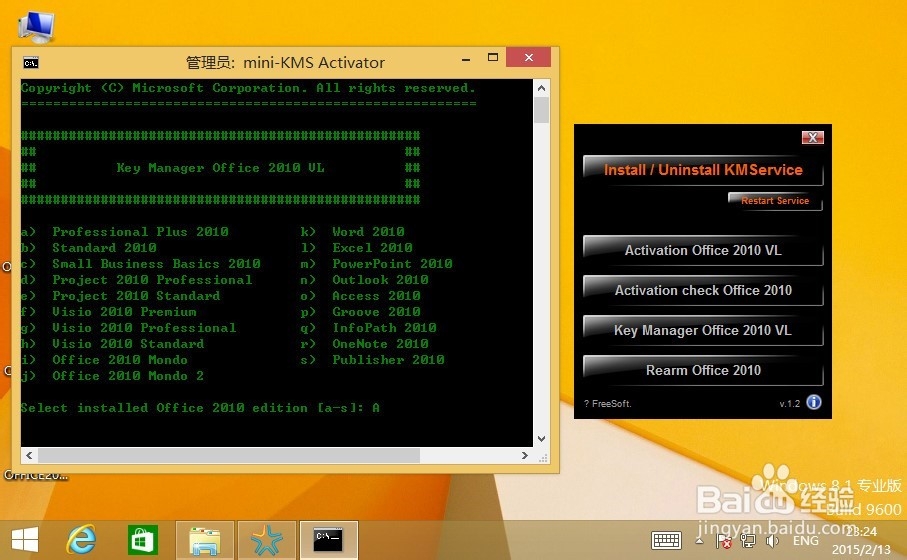
Task: Click "Visio 2010 Standard" text
Action: [x=128, y=344]
